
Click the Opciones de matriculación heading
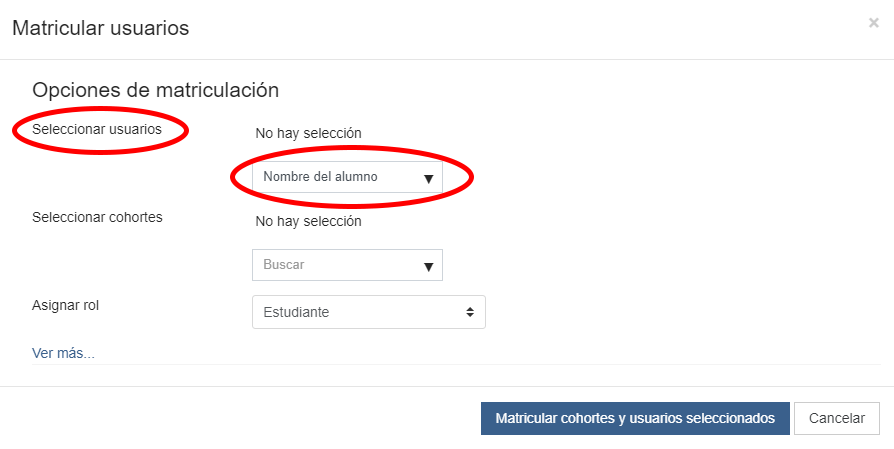coord(156,90)
